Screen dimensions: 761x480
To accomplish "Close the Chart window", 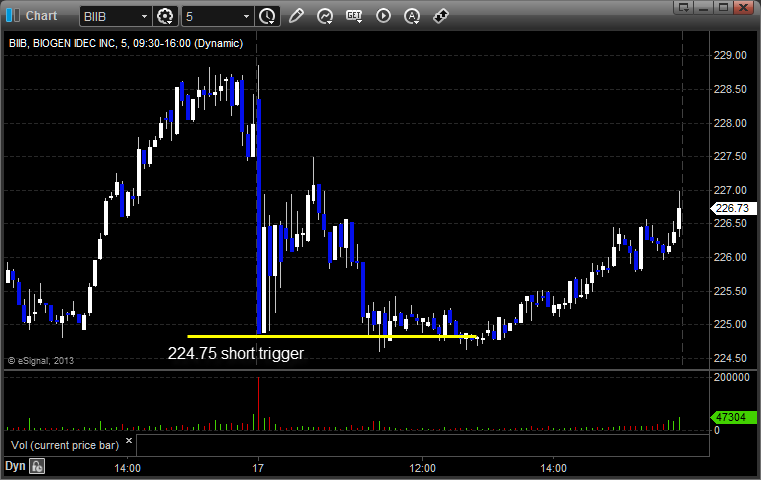I will pyautogui.click(x=743, y=7).
